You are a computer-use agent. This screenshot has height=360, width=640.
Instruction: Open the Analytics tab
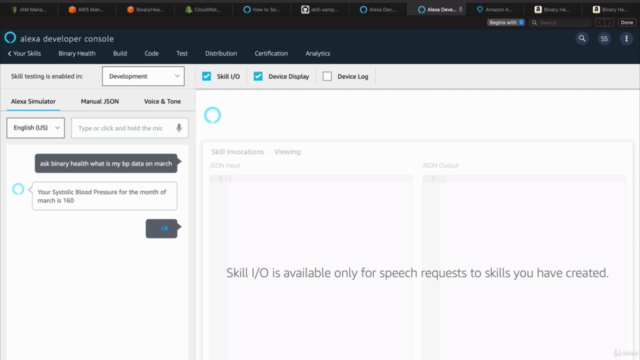[318, 53]
